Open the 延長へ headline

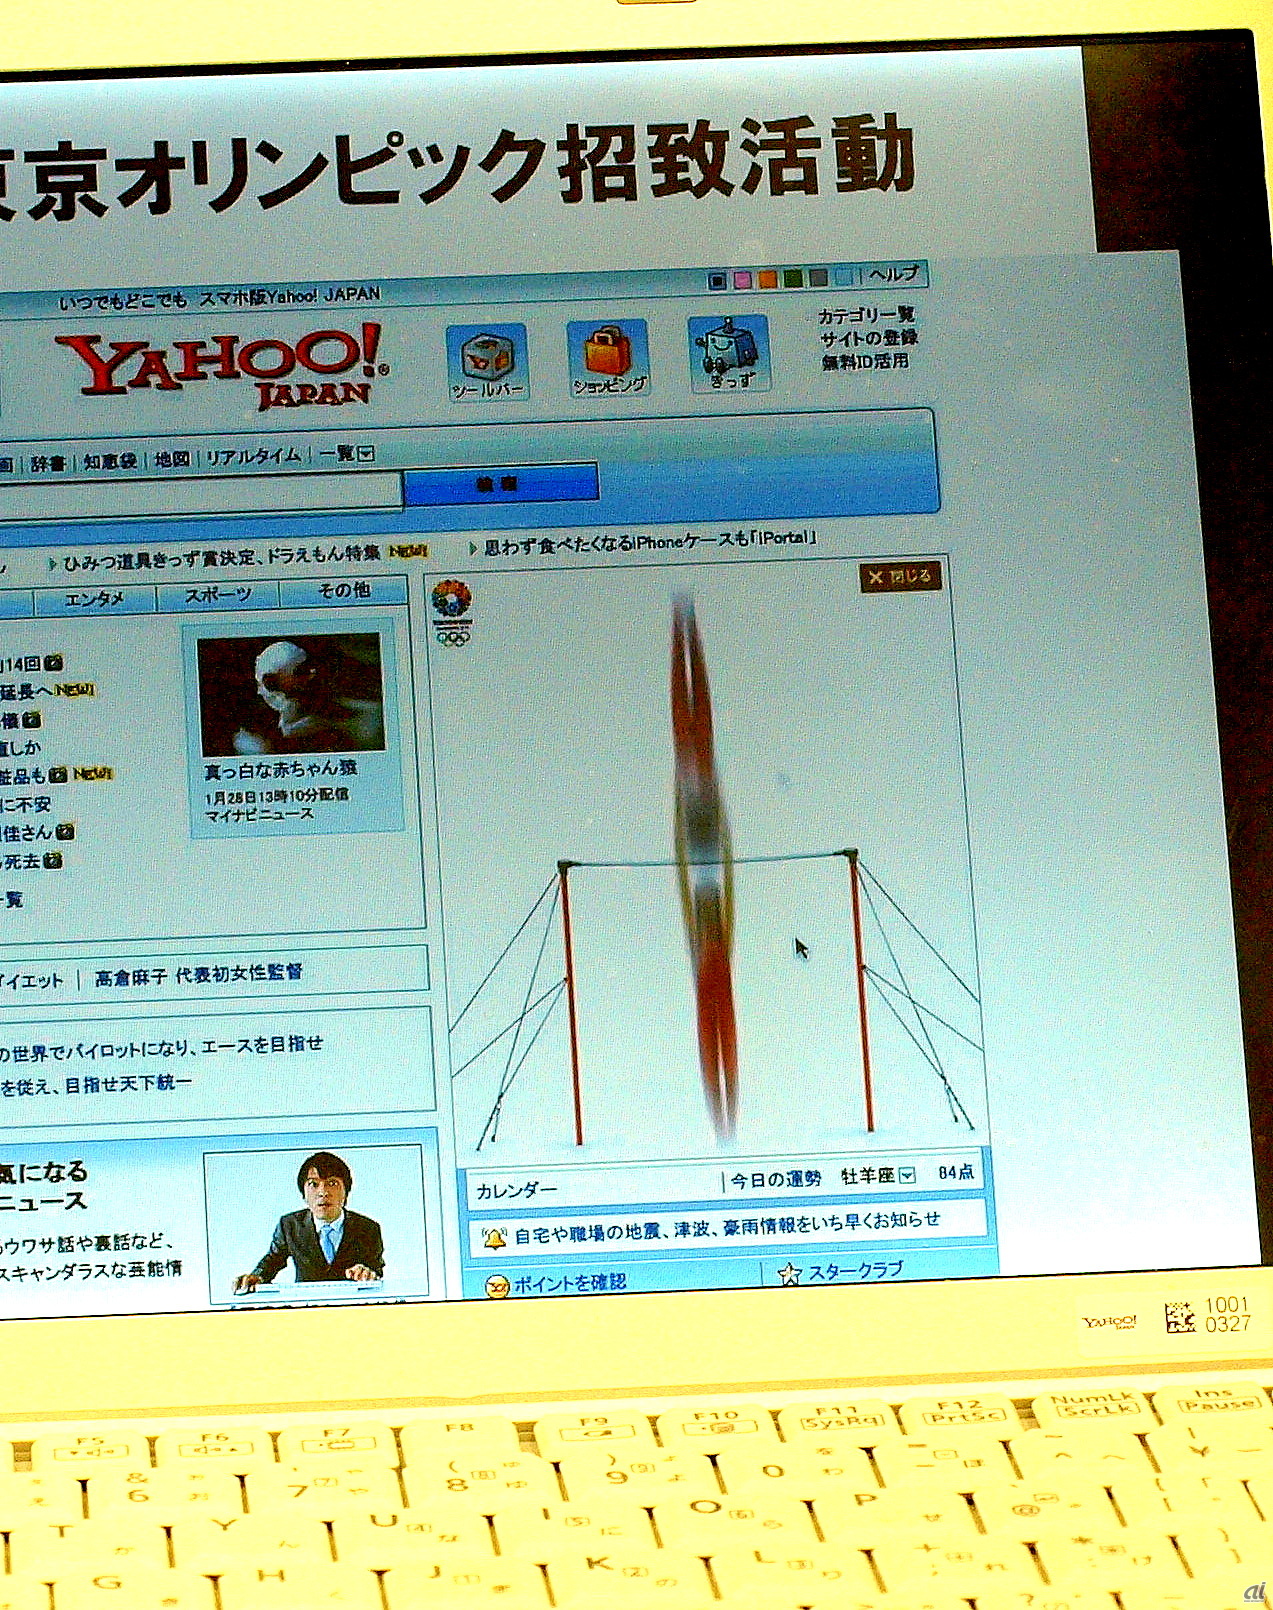[25, 691]
